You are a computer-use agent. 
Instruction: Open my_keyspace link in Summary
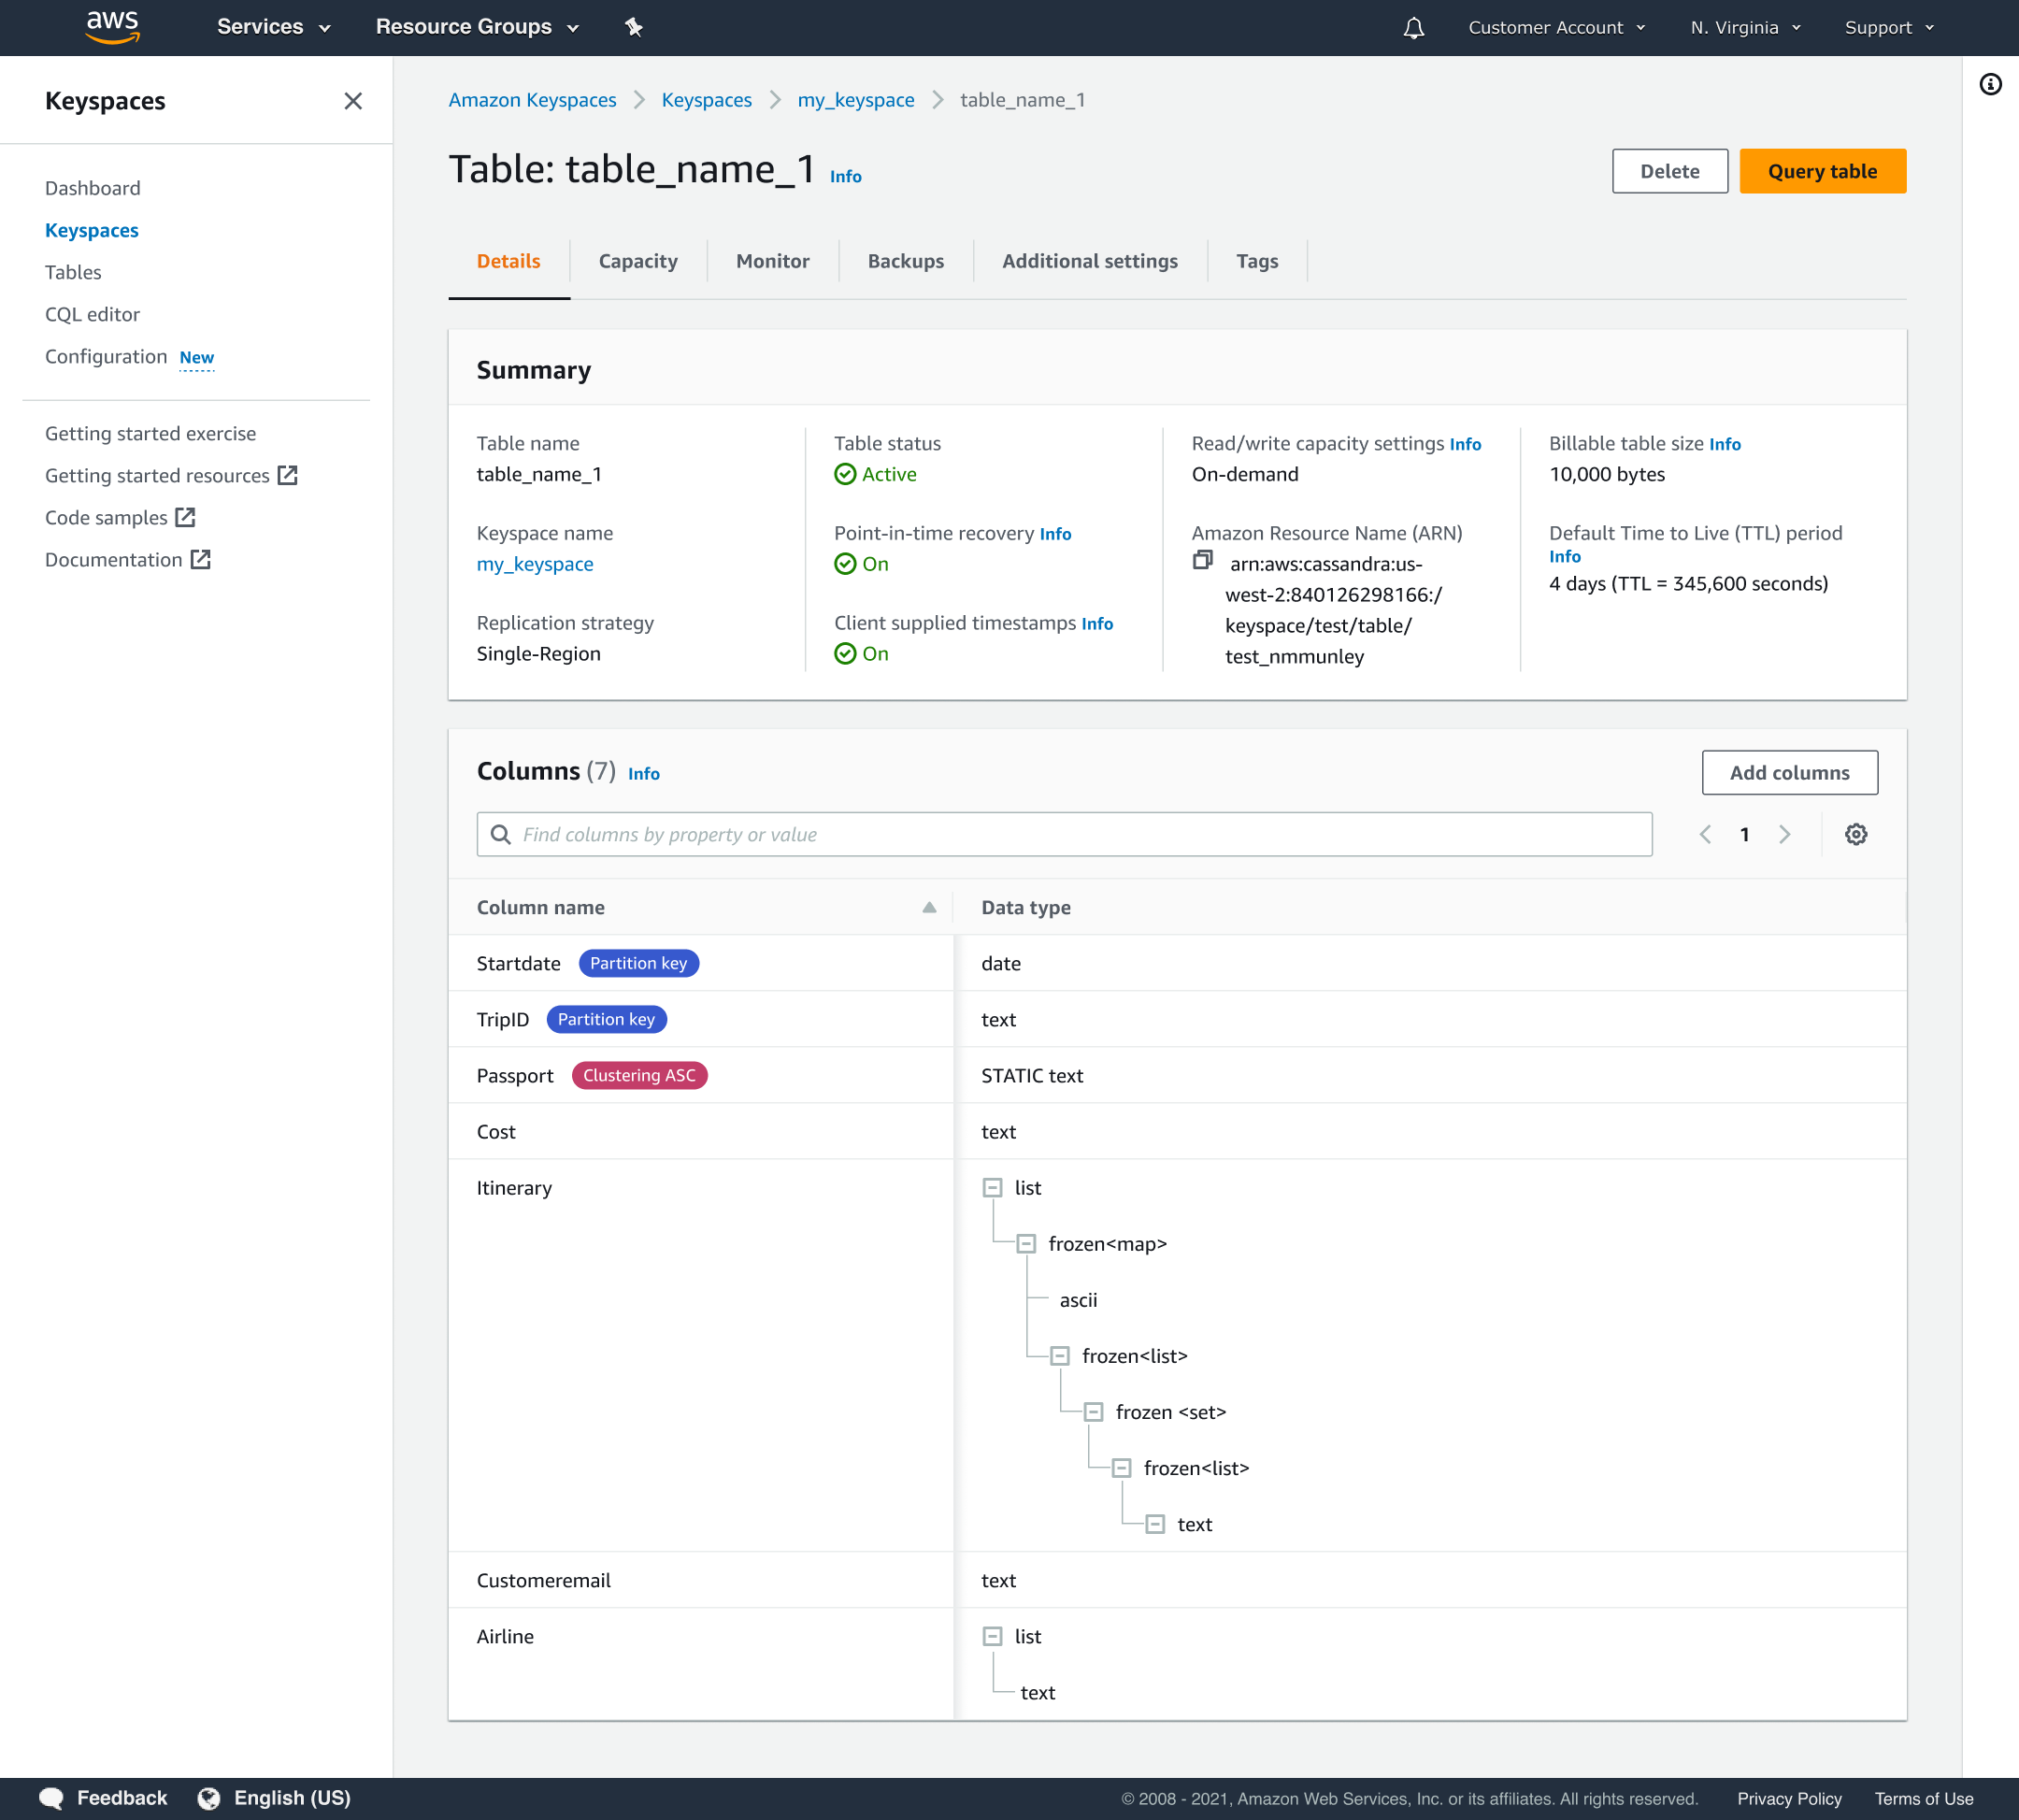point(535,564)
